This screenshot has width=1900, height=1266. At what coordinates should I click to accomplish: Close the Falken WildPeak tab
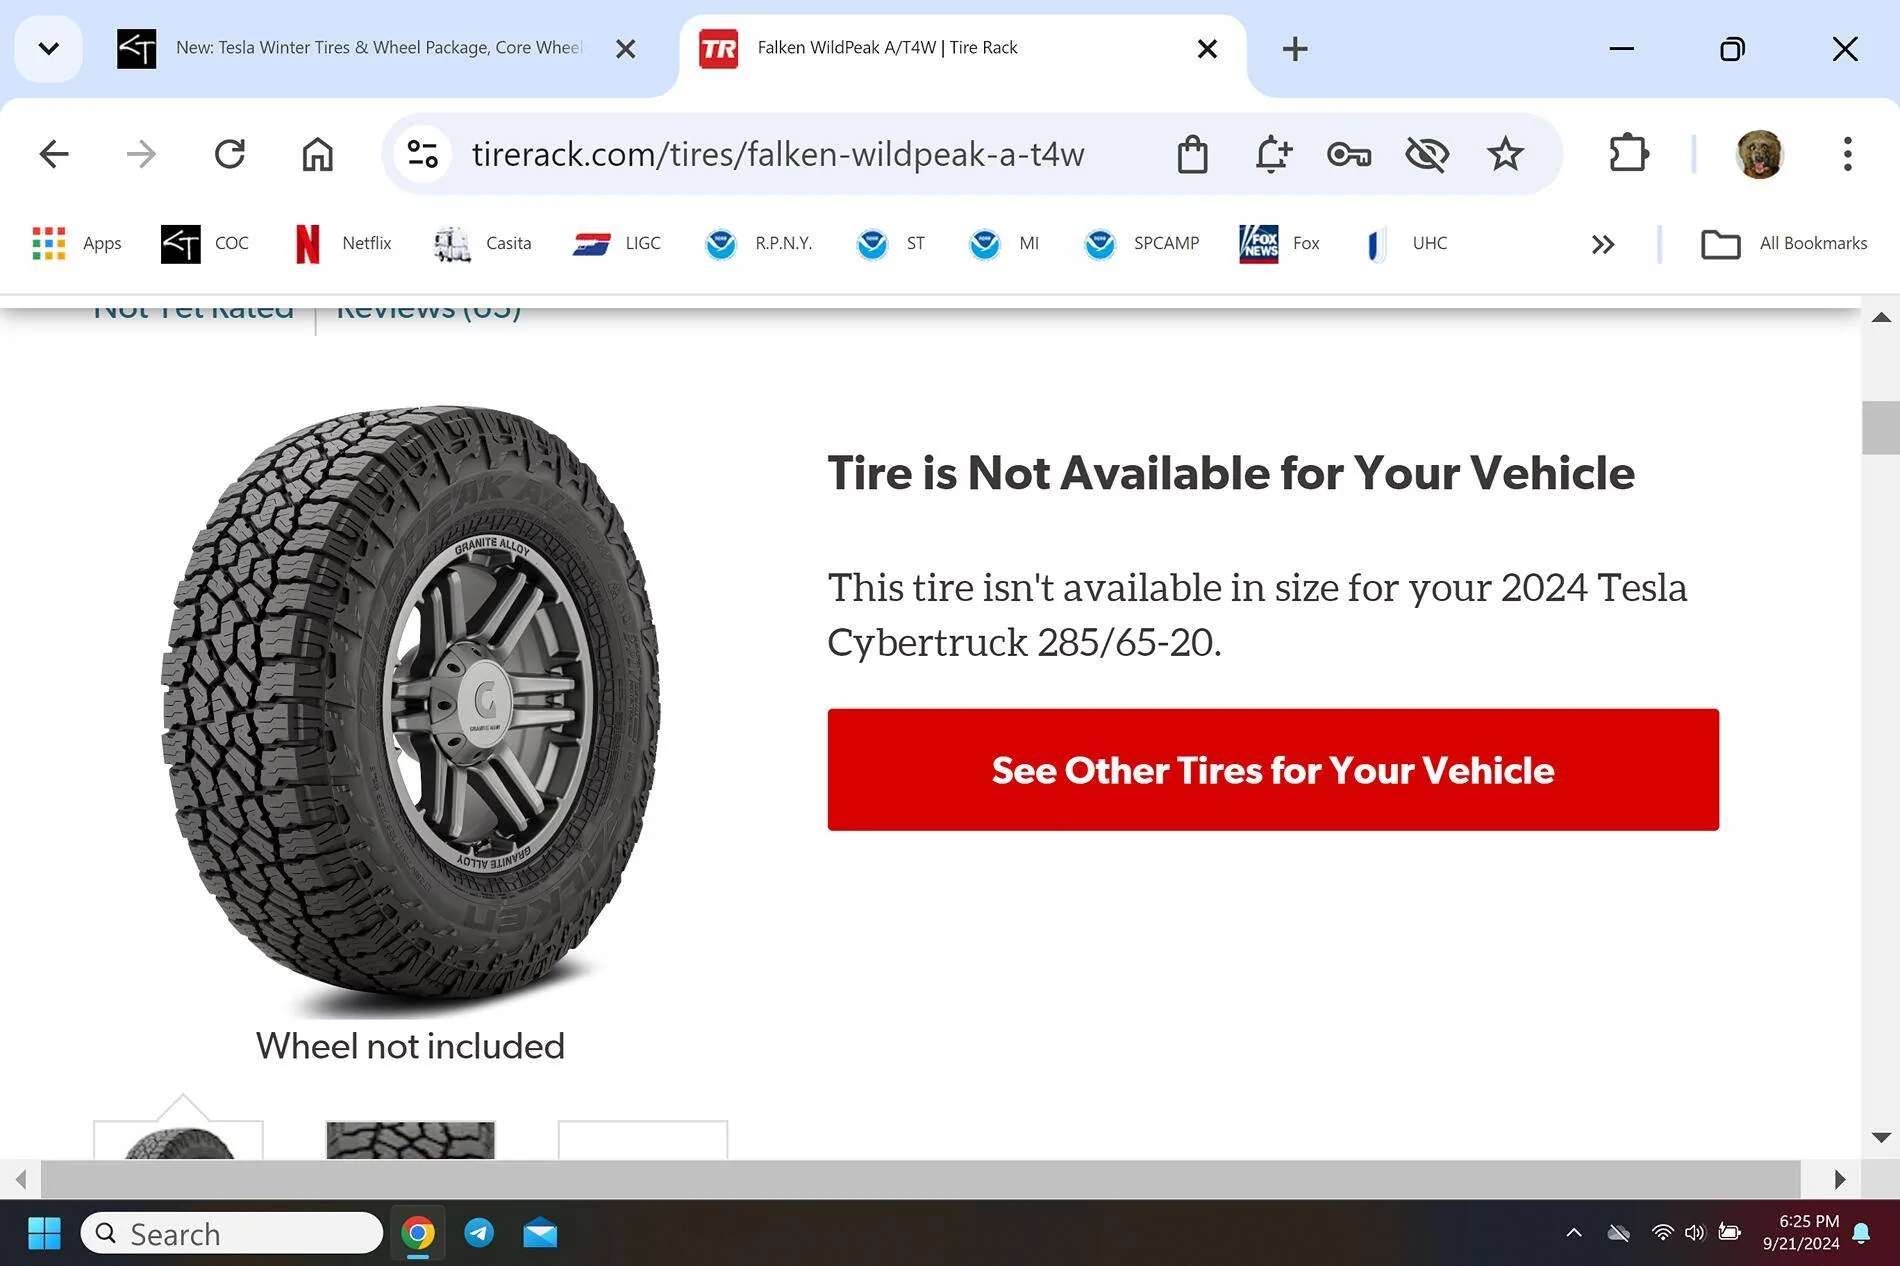(1207, 49)
